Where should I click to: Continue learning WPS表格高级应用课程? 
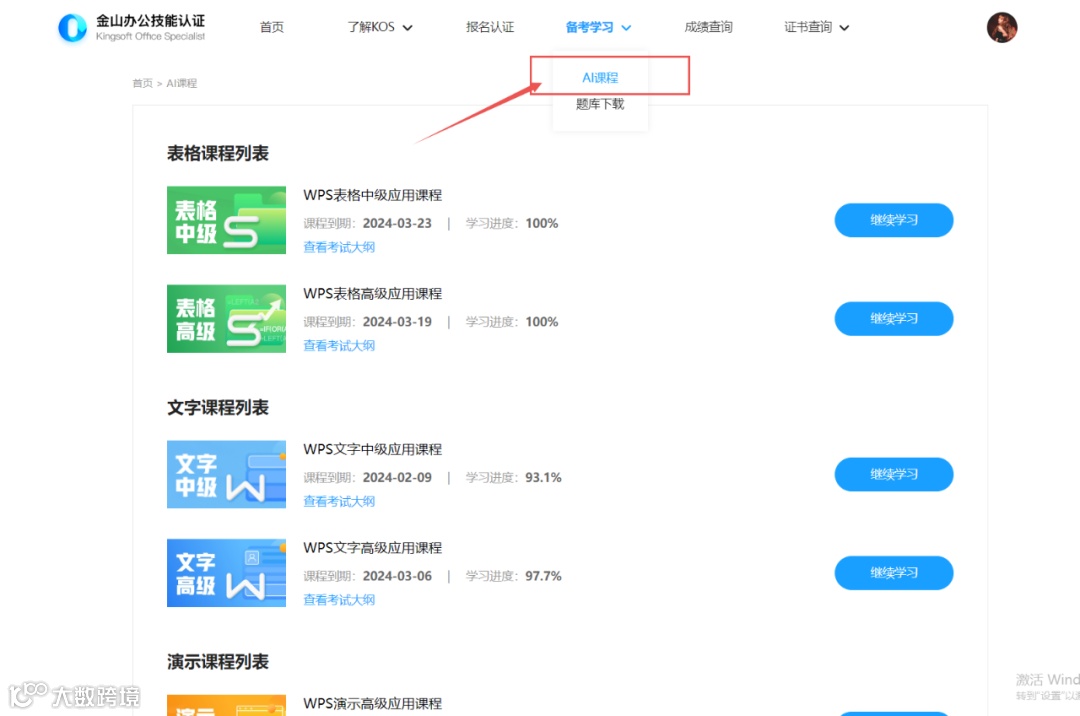click(x=894, y=319)
